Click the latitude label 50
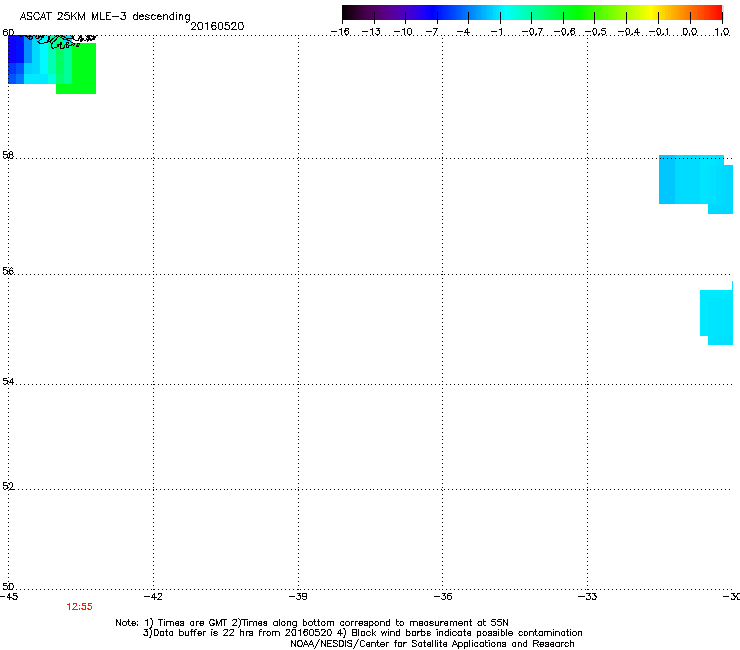The height and width of the screenshot is (650, 740). click(8, 587)
